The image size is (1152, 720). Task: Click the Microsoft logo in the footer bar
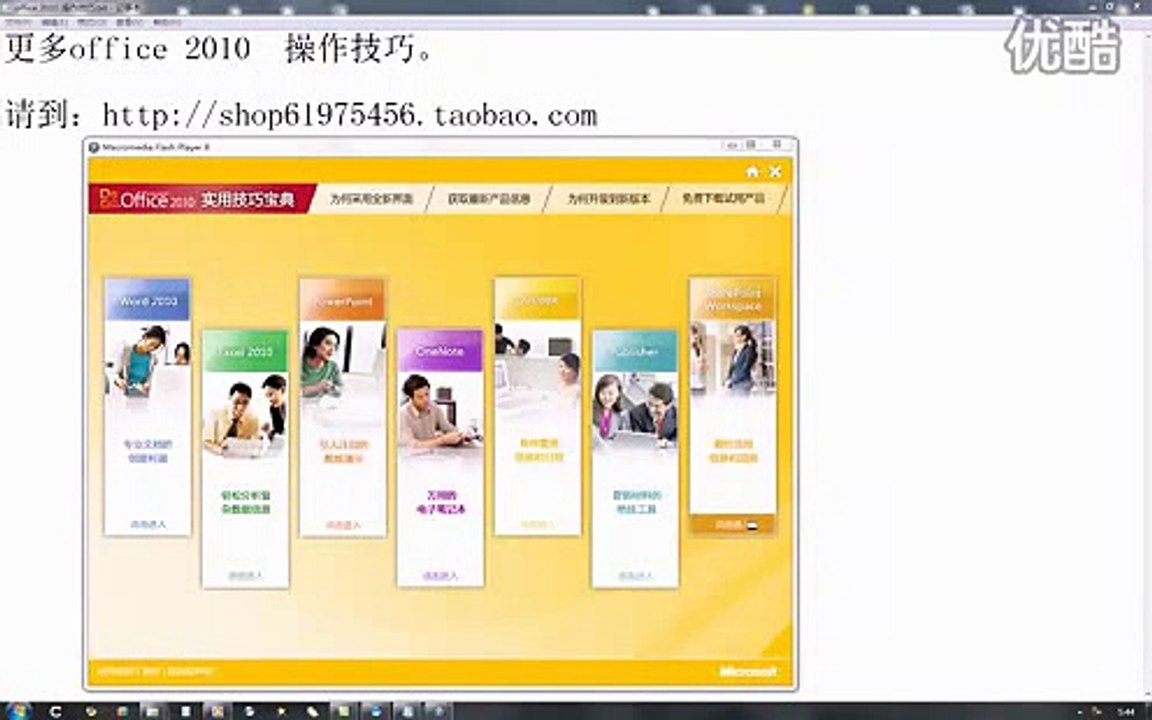coord(748,671)
